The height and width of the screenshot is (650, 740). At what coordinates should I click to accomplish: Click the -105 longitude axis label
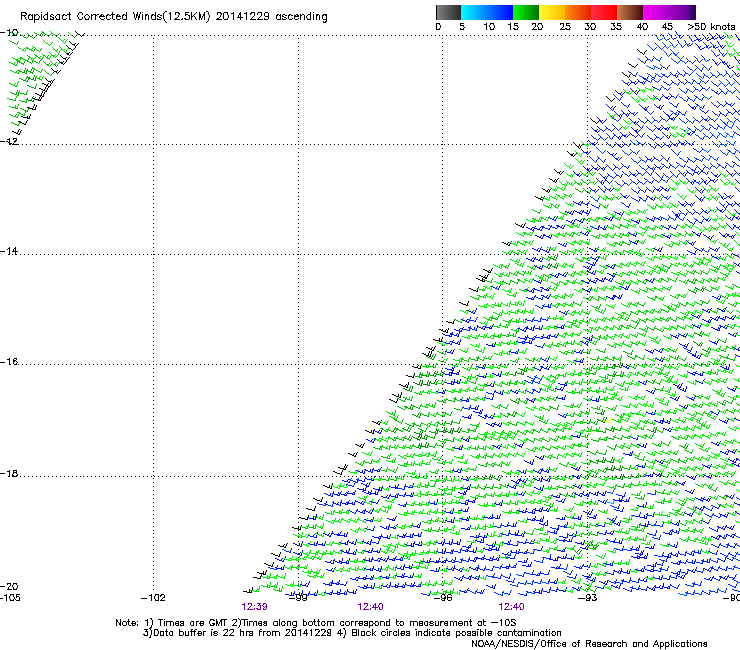coord(11,598)
